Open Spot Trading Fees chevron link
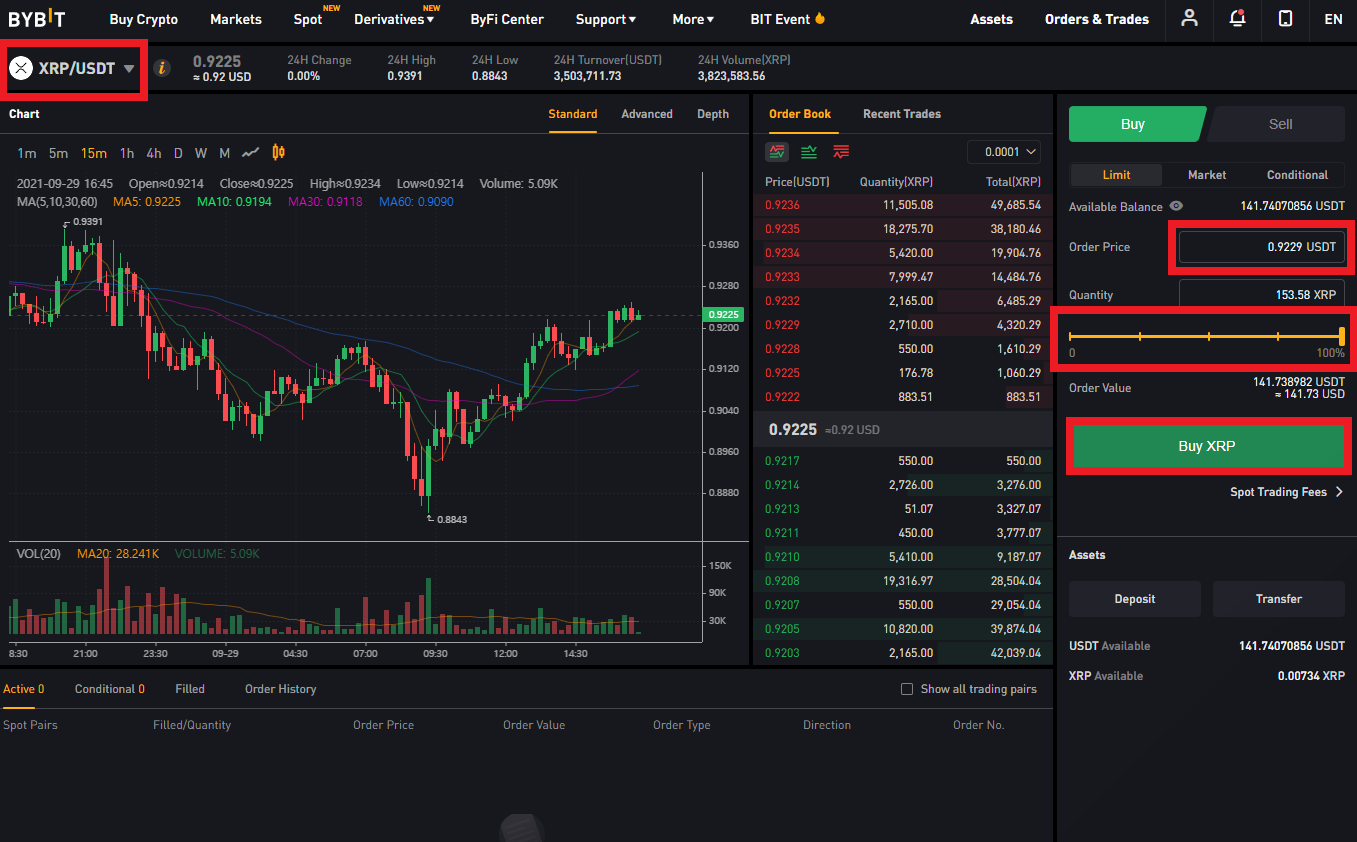This screenshot has width=1357, height=842. [1287, 492]
